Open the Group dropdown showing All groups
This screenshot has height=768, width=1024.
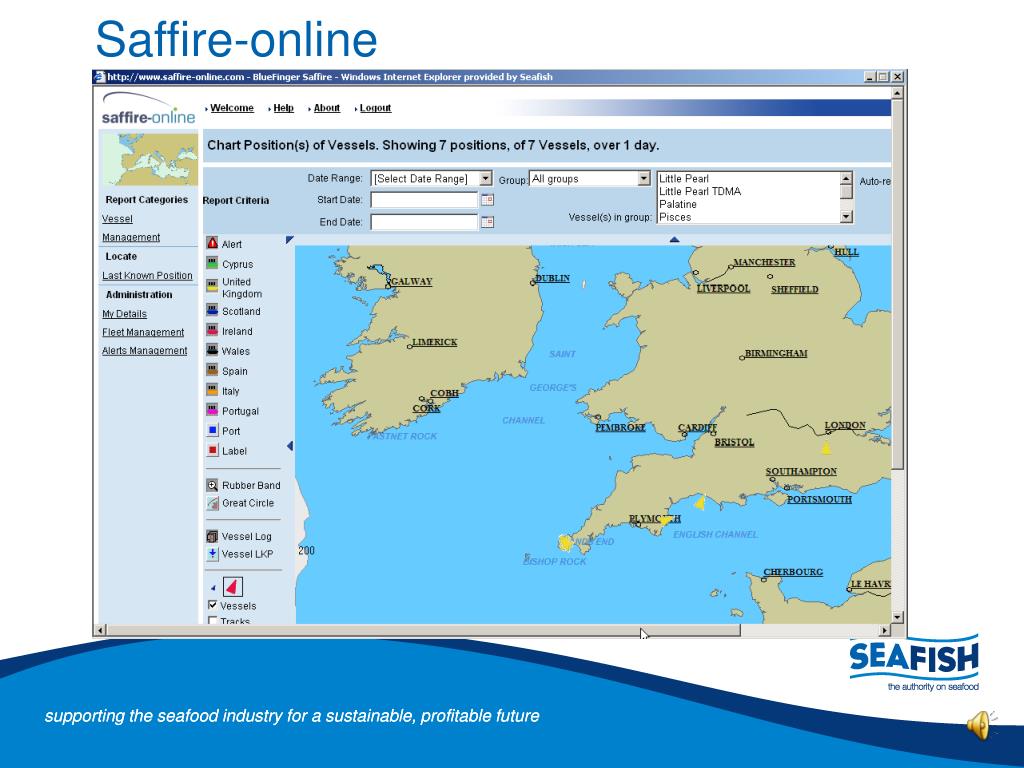tap(644, 178)
